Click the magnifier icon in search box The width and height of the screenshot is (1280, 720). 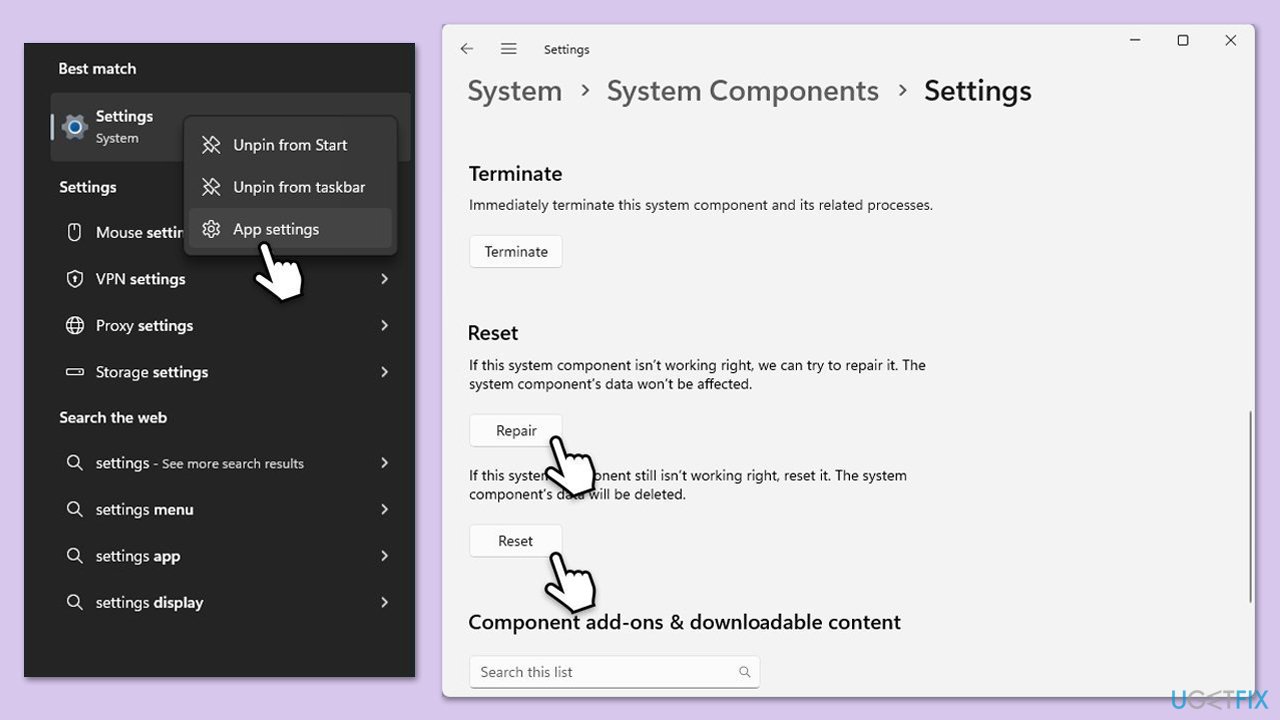(744, 672)
